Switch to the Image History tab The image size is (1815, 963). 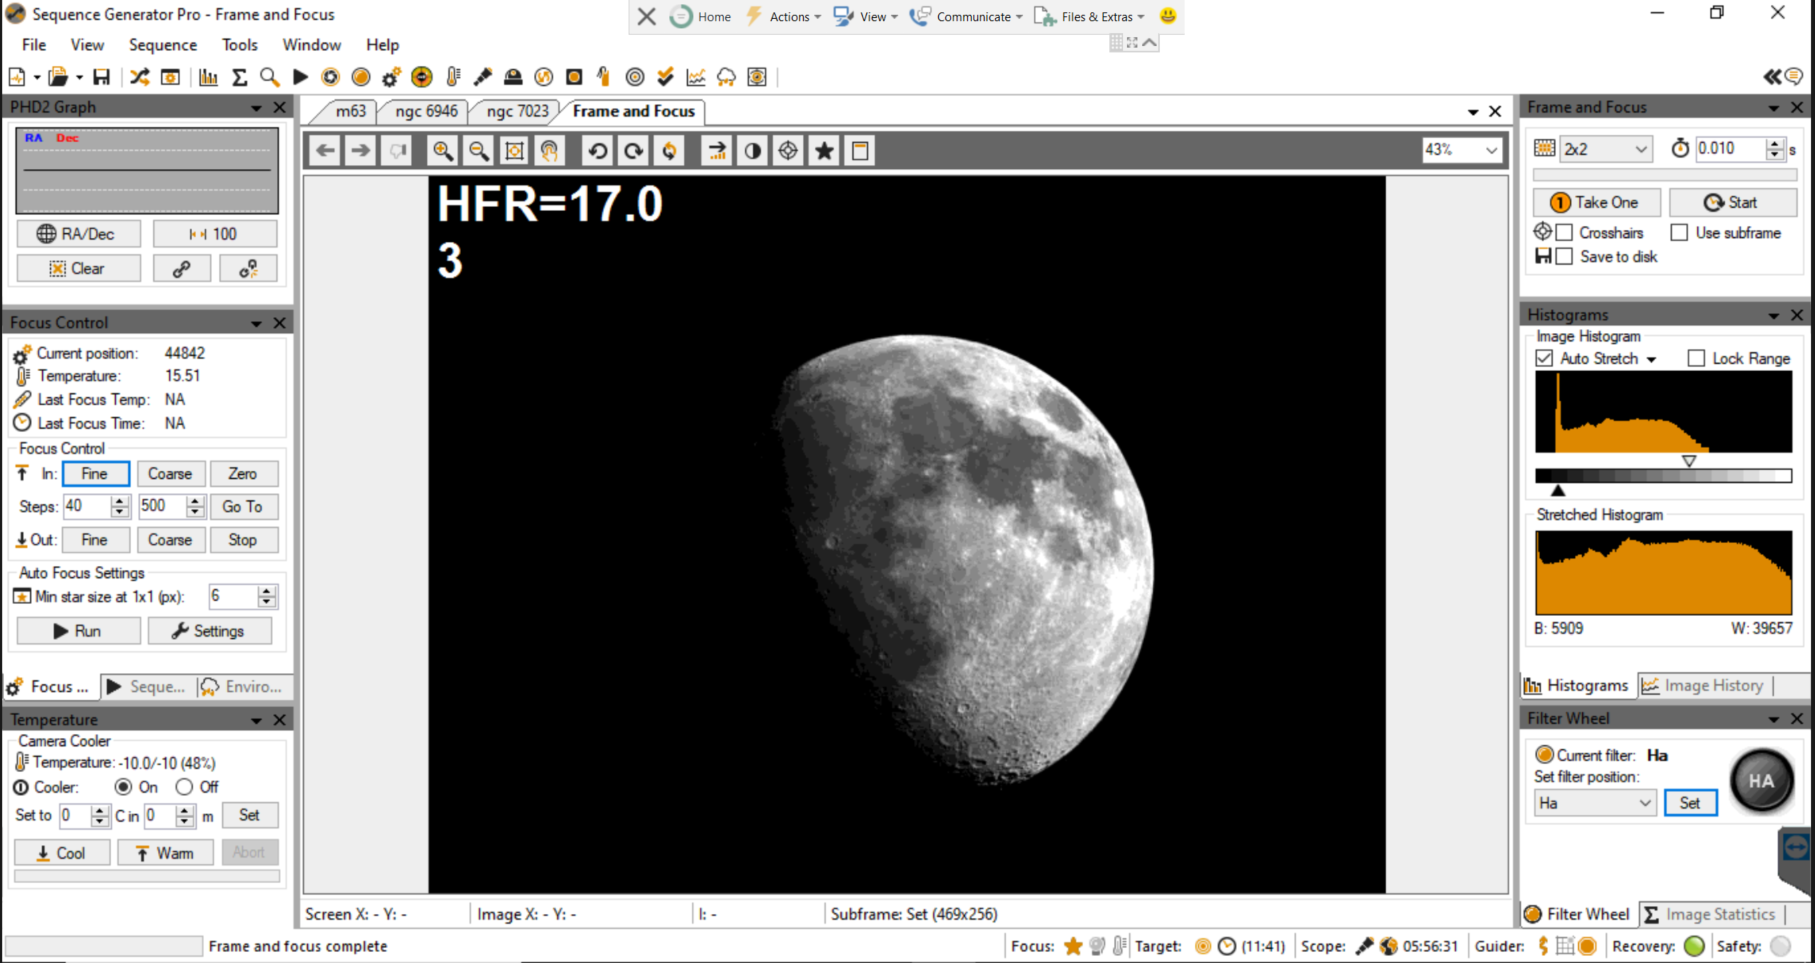(x=1704, y=685)
